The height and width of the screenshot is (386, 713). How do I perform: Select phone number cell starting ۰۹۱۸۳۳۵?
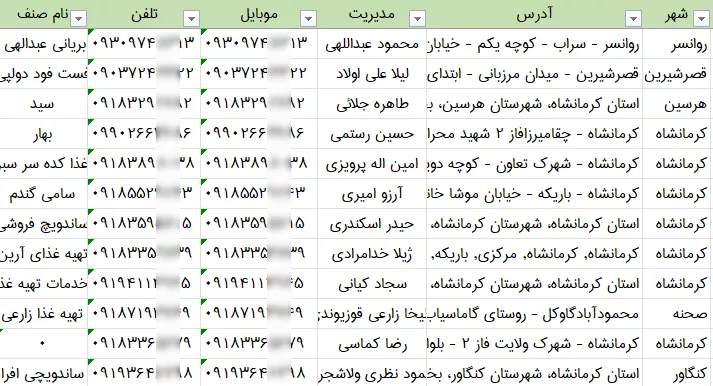(x=144, y=254)
